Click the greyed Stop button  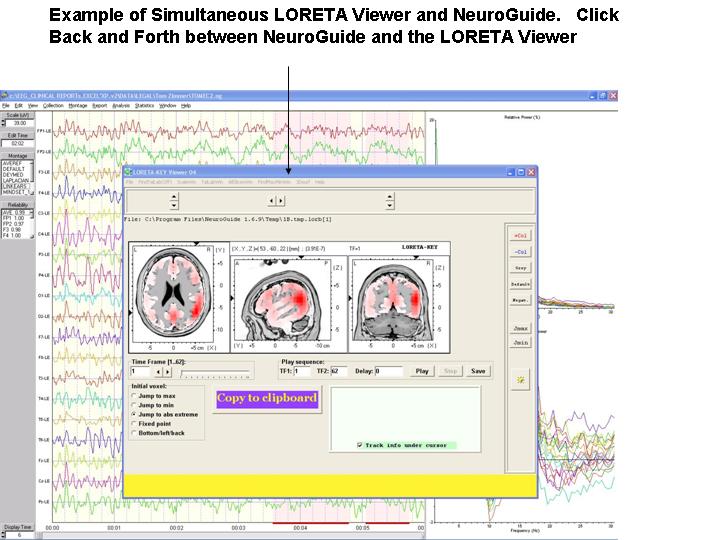450,371
